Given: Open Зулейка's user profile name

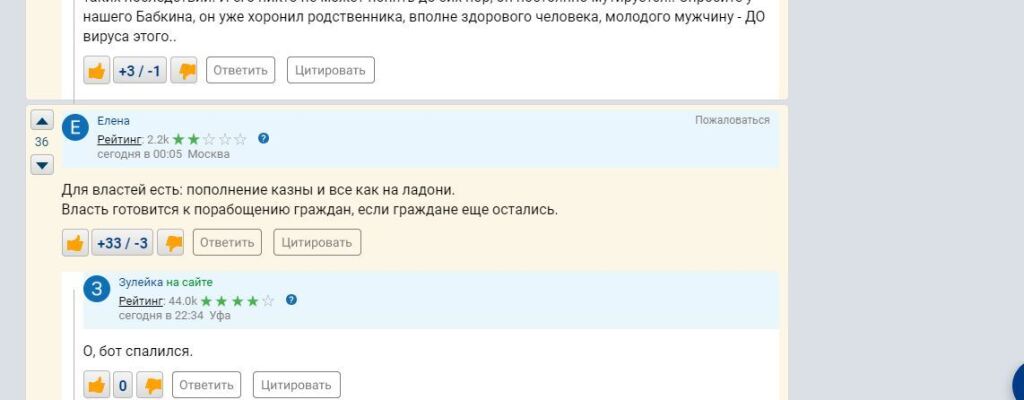Looking at the screenshot, I should pos(141,282).
